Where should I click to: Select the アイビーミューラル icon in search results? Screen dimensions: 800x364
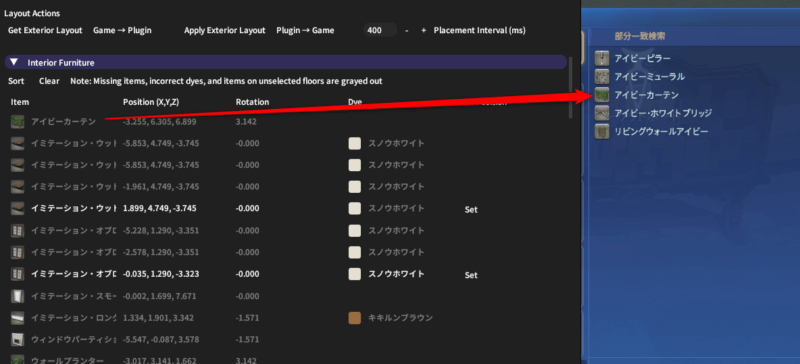(603, 77)
